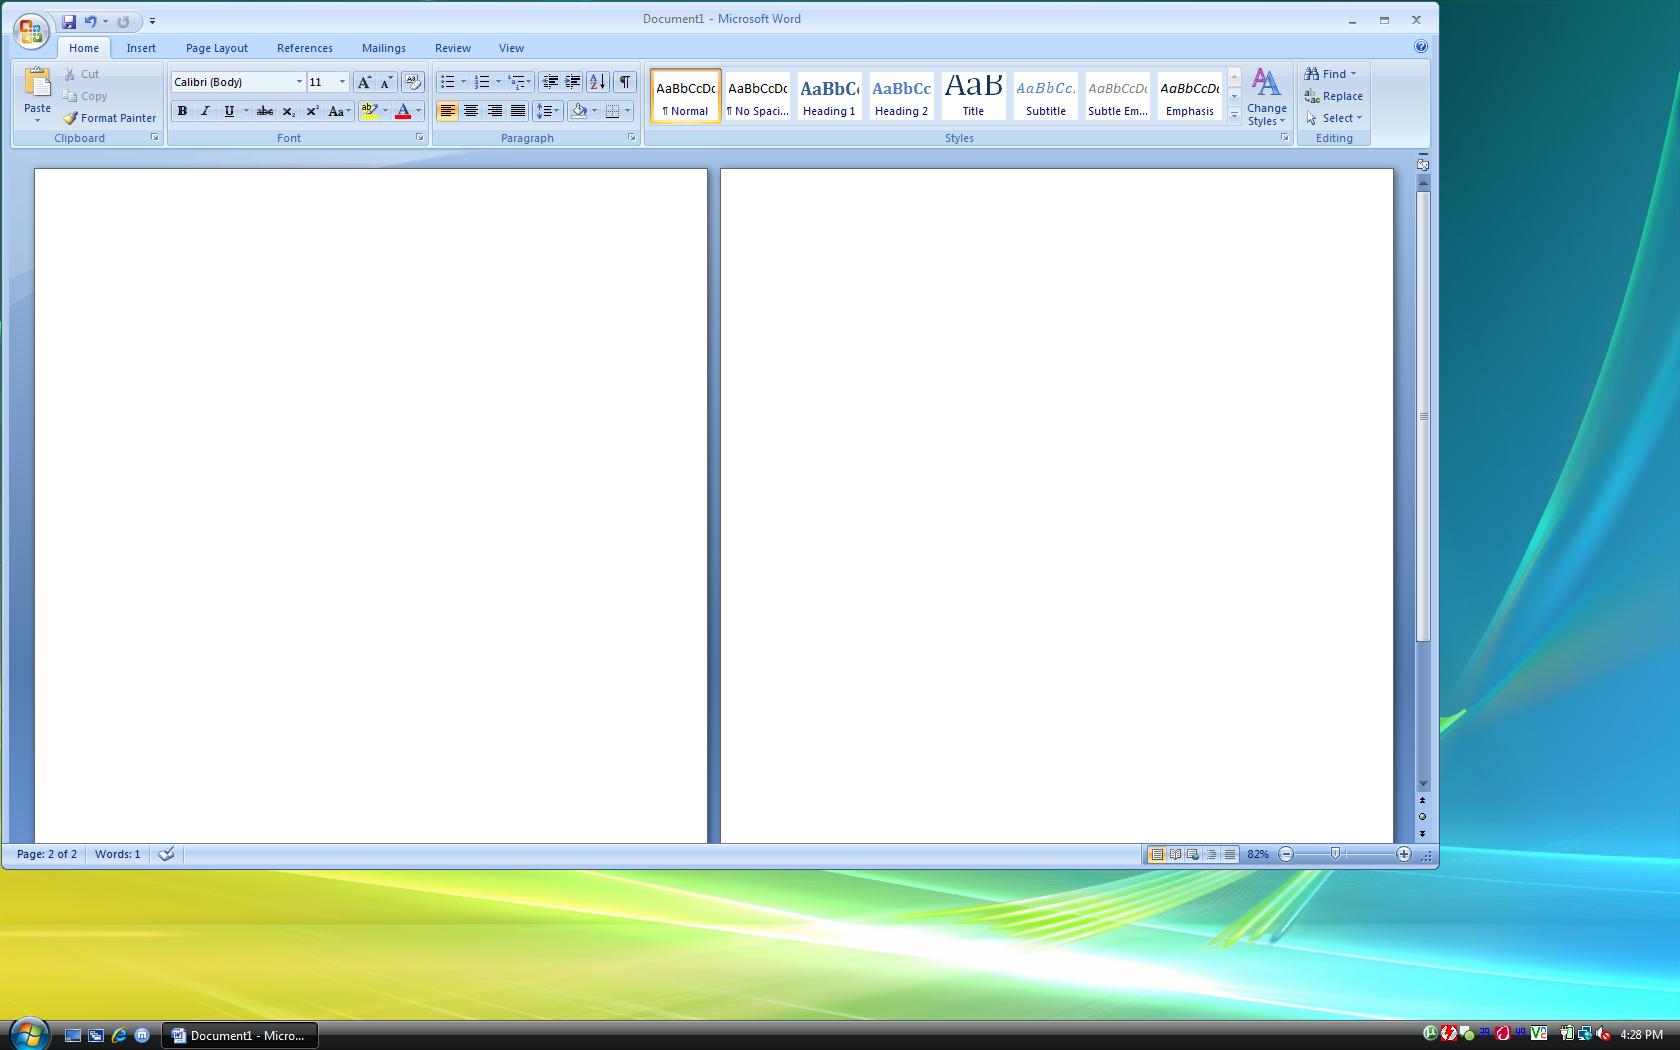Open the Font dialog box launcher
Screen dimensions: 1680x1050
[420, 138]
